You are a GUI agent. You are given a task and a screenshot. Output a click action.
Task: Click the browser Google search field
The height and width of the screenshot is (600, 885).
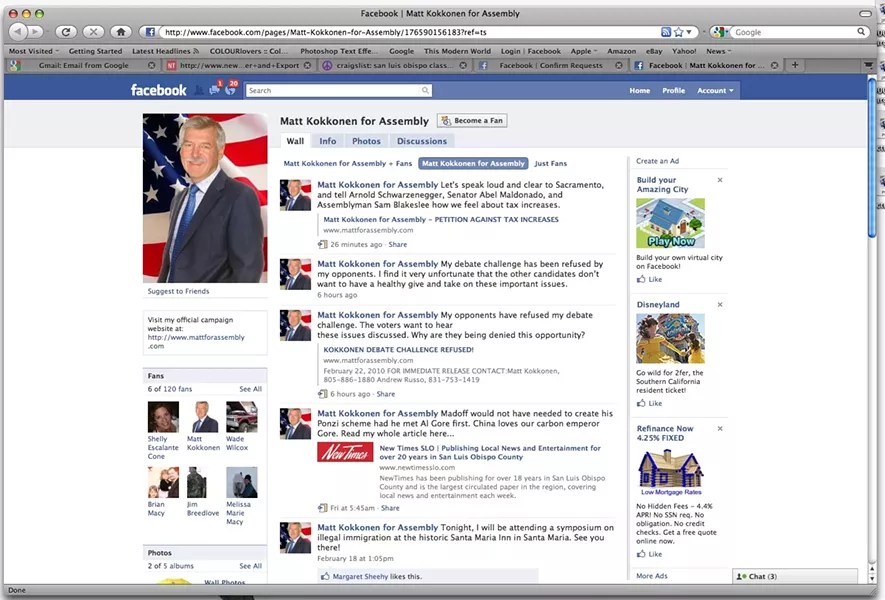click(x=794, y=32)
